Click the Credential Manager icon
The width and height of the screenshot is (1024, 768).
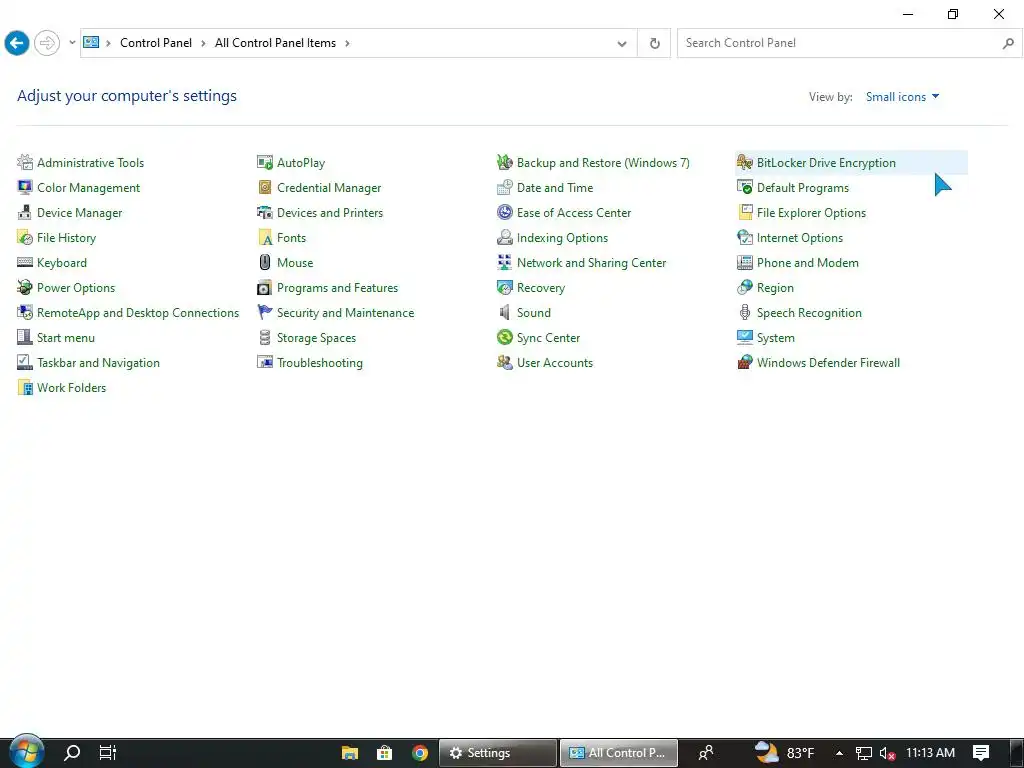click(264, 187)
